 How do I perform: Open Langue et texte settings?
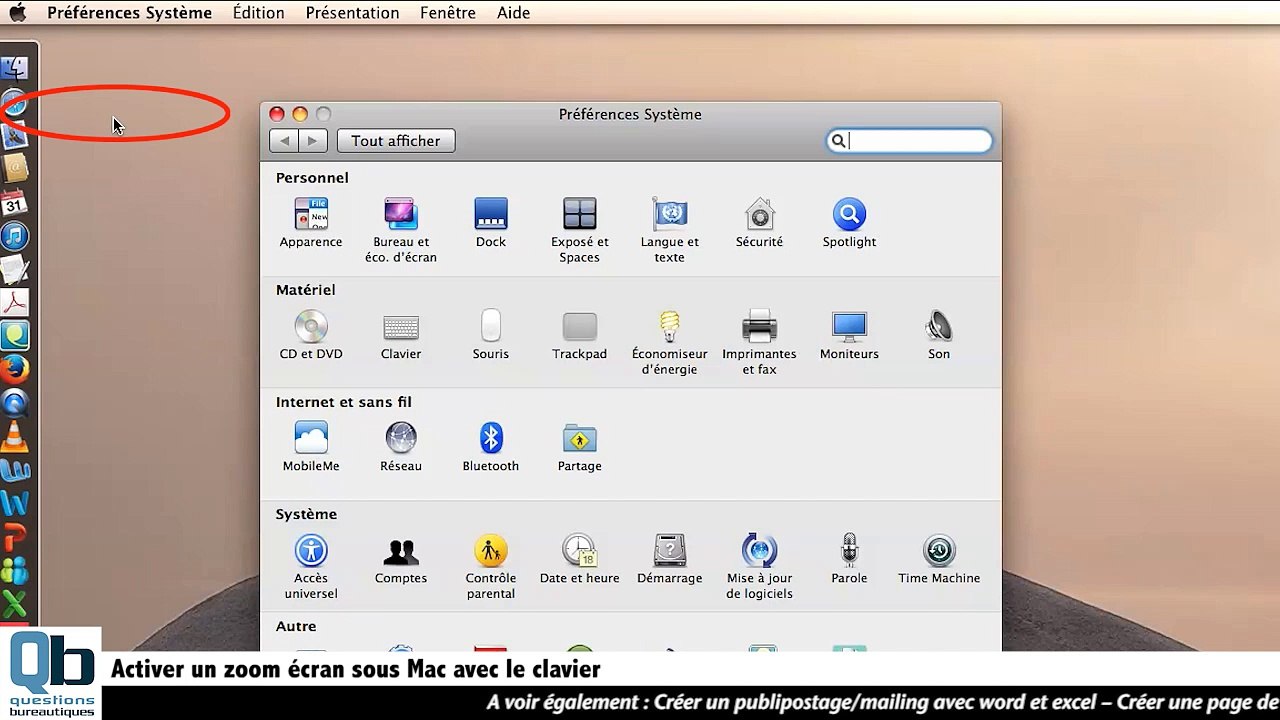point(669,215)
